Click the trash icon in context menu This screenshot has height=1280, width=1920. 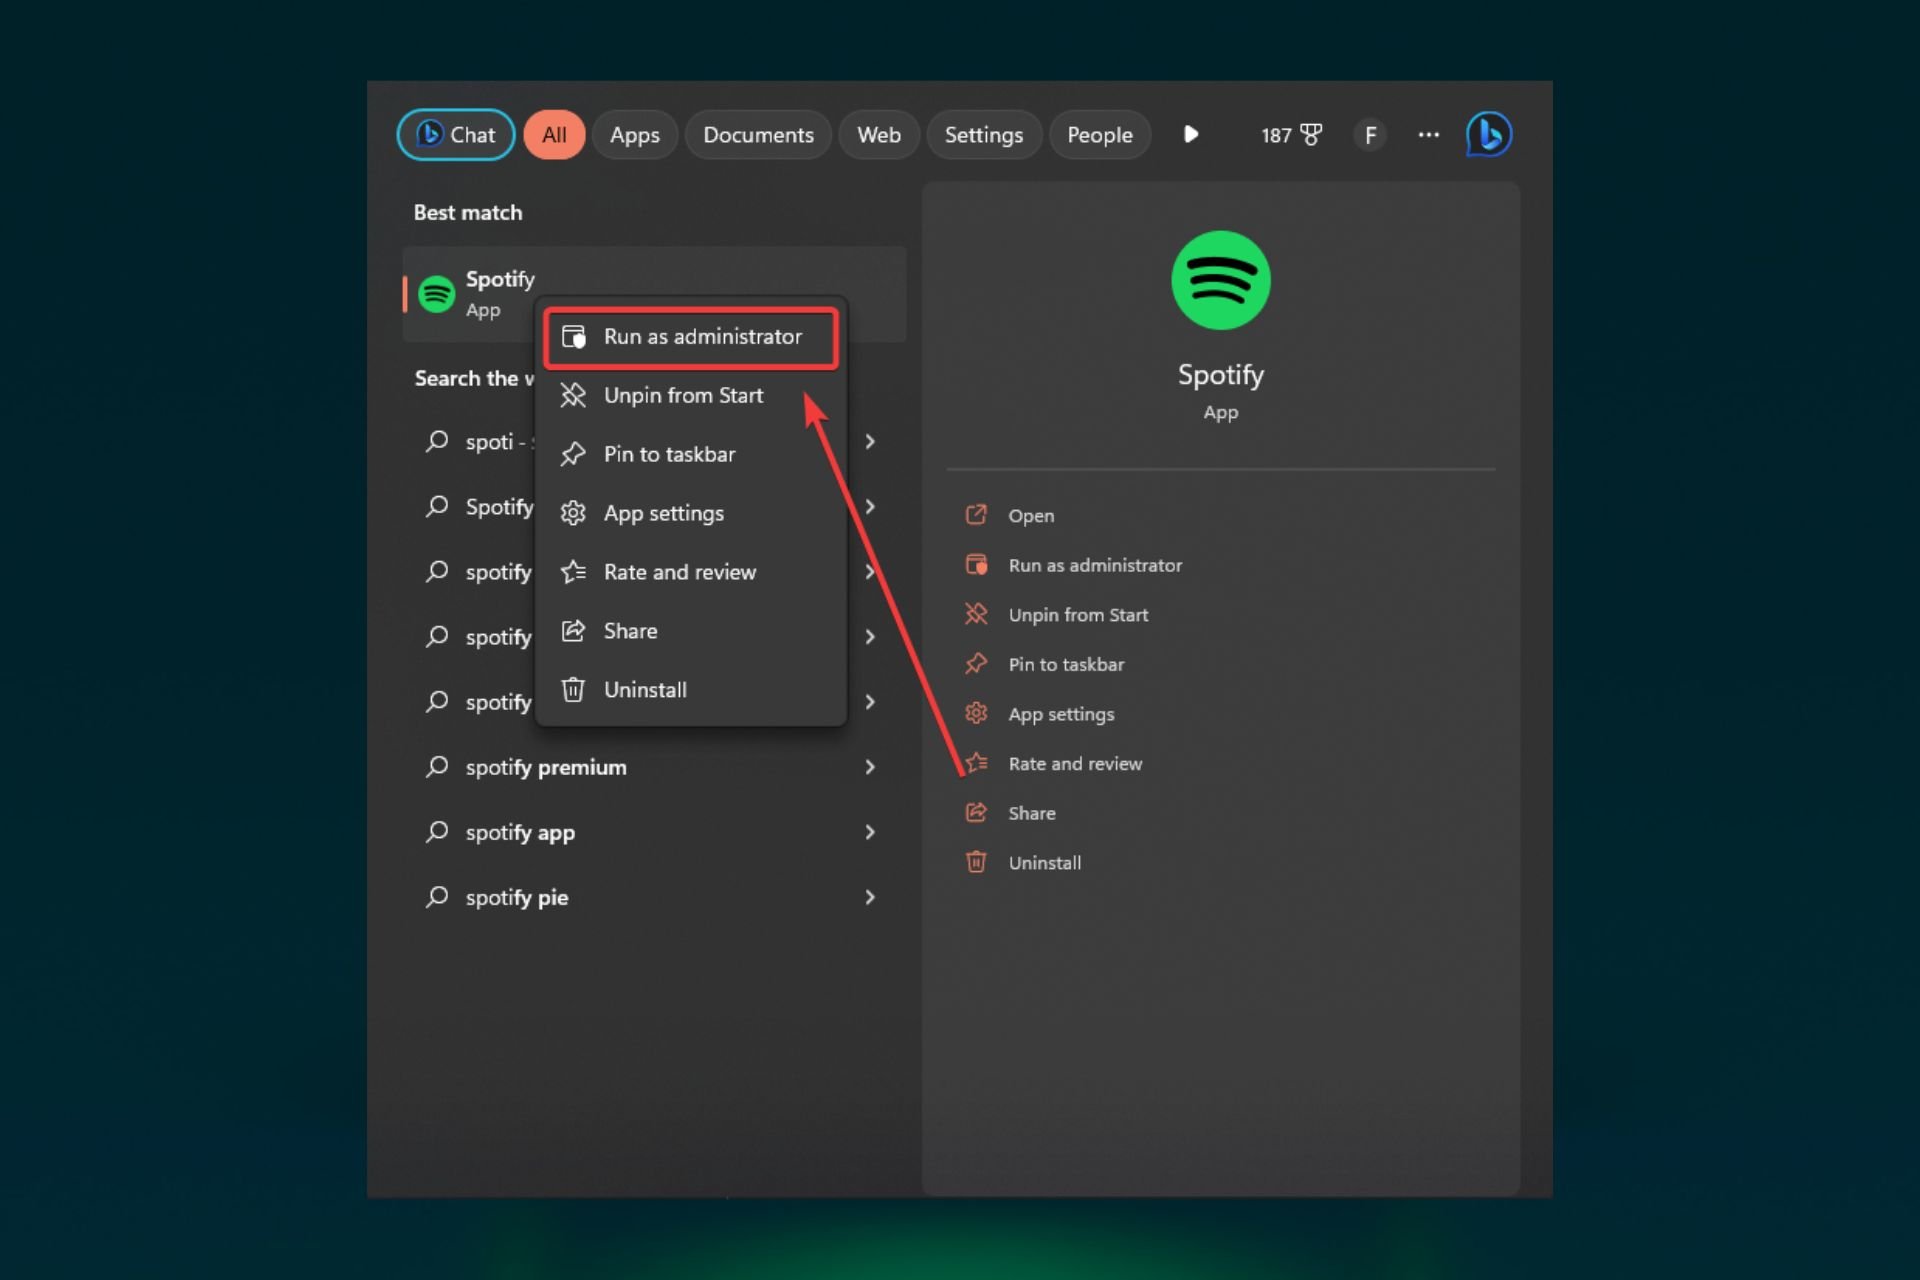[x=573, y=690]
